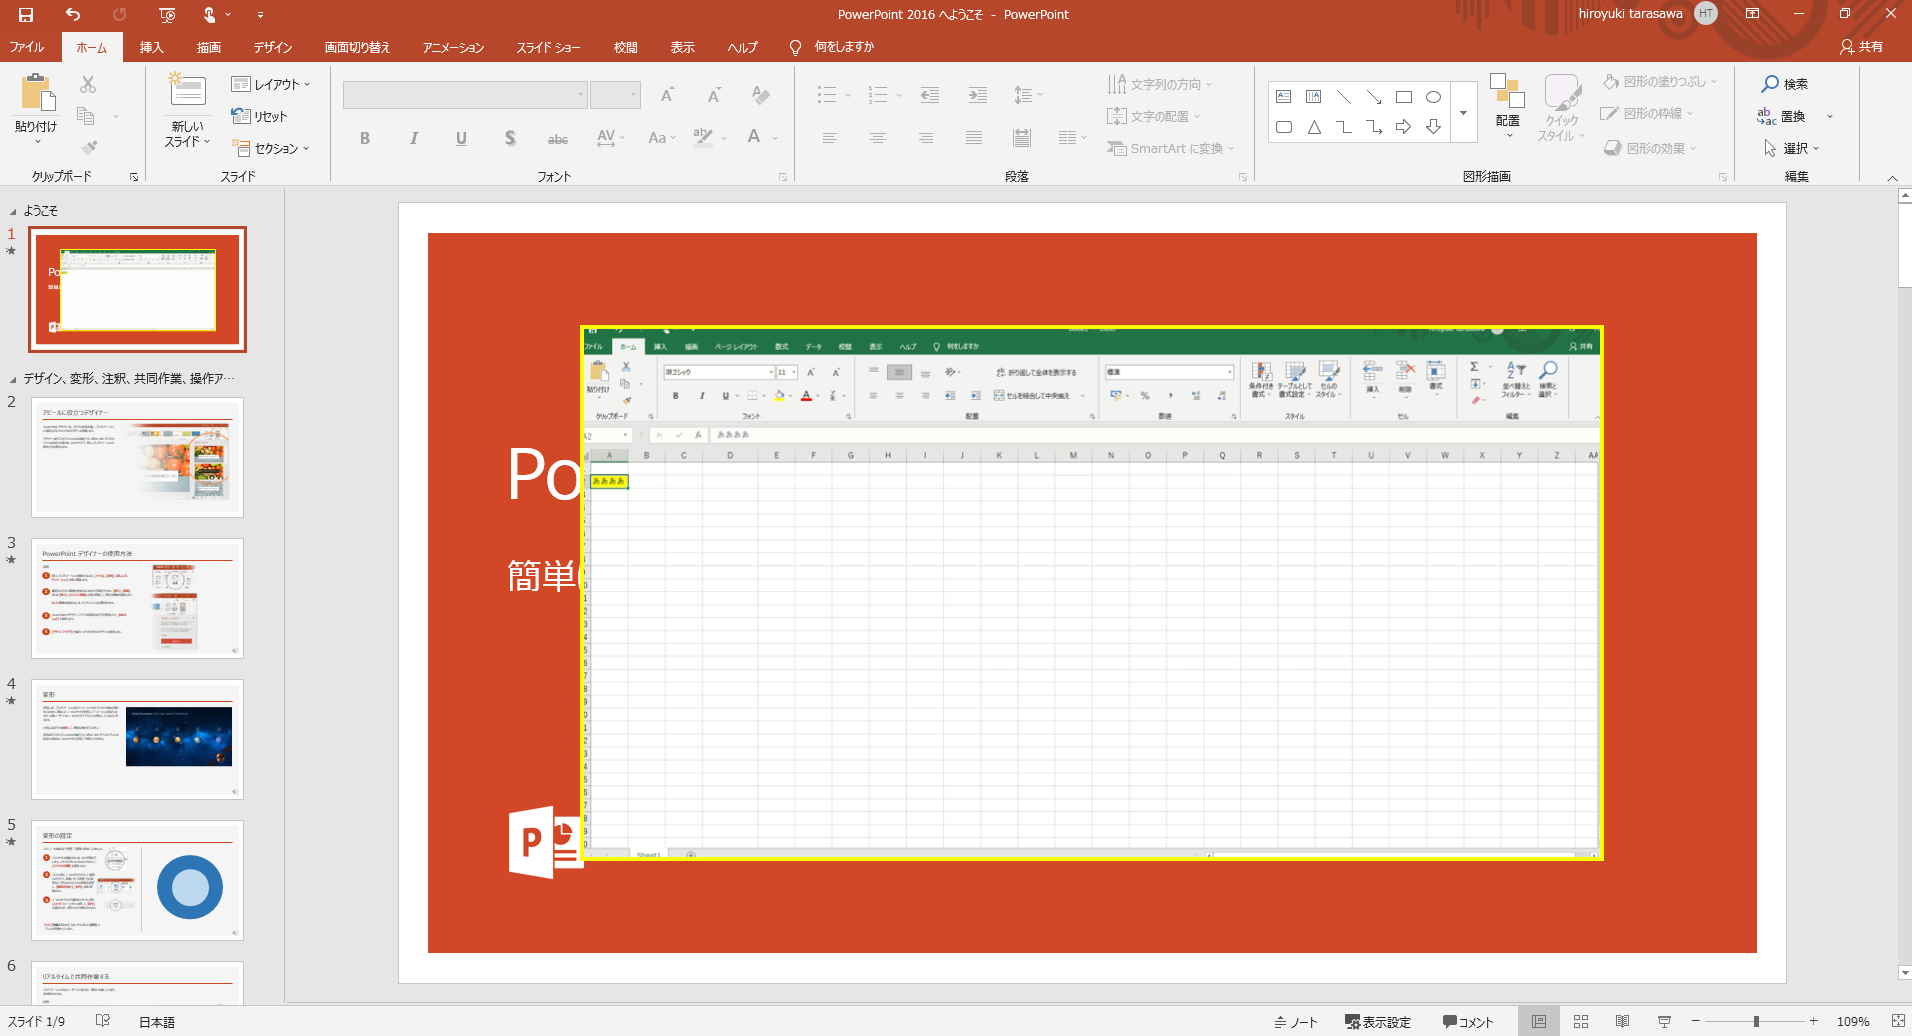This screenshot has width=1912, height=1036.
Task: Start slide show from status bar
Action: point(1664,1021)
